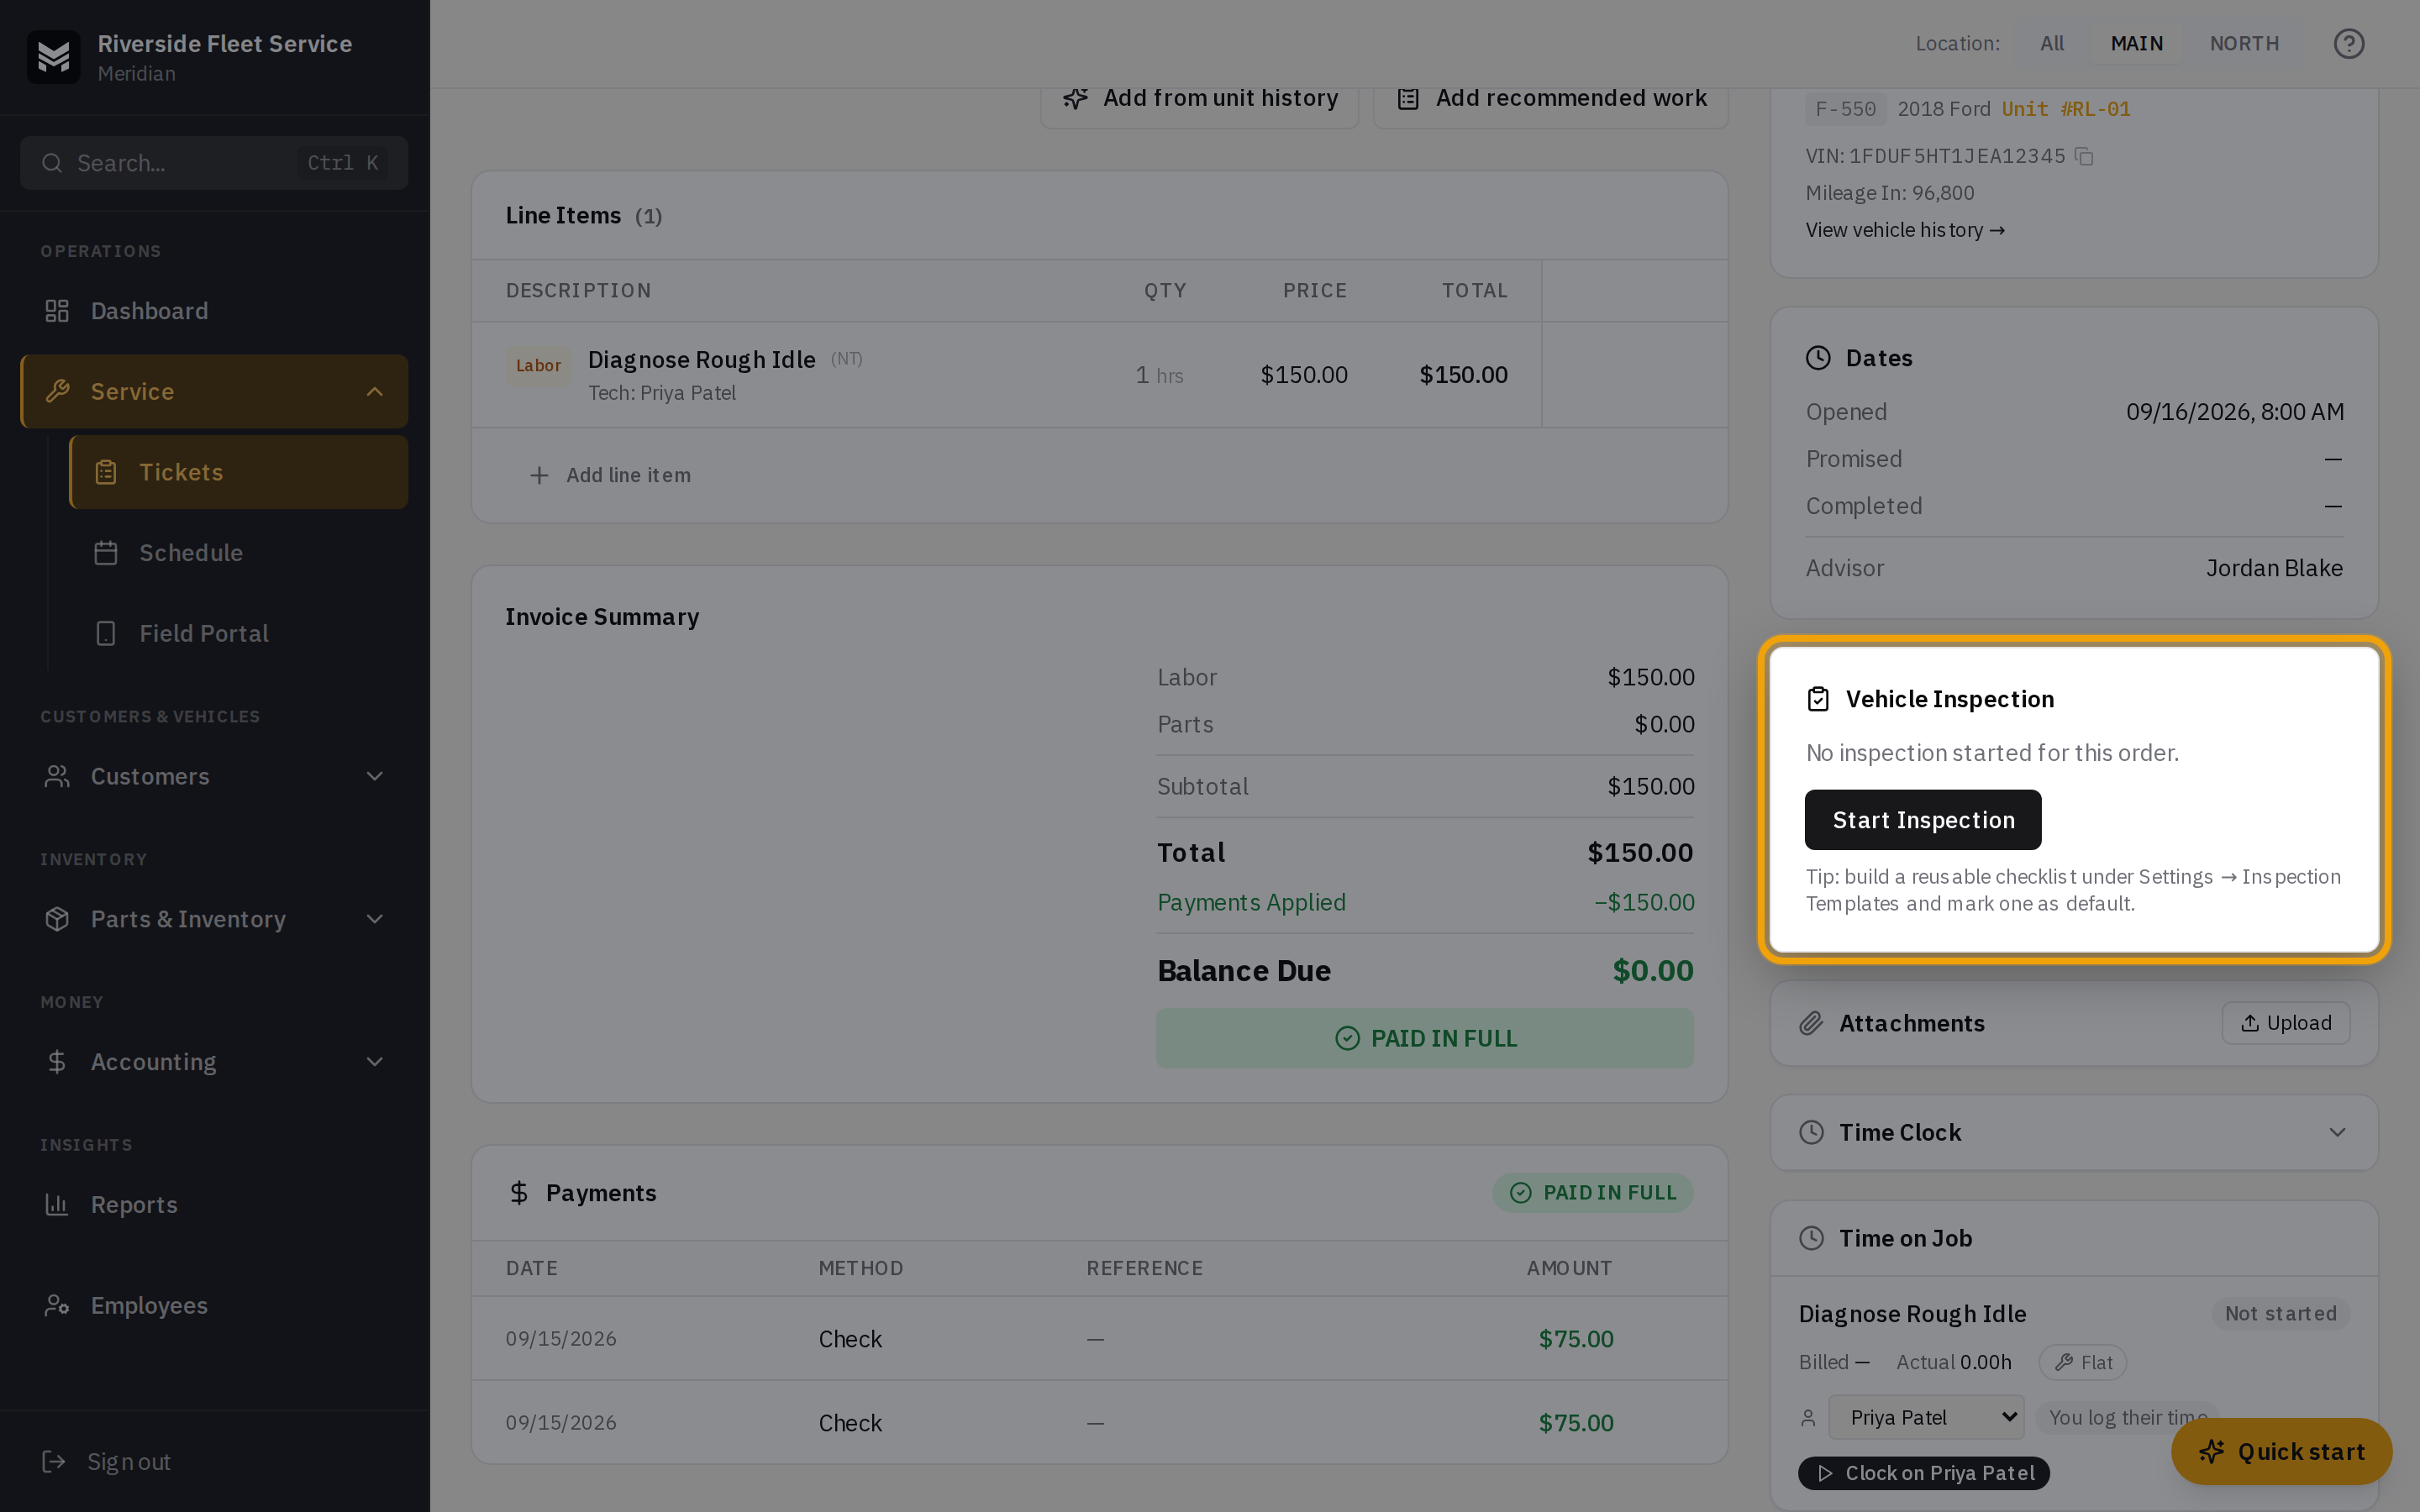Screen dimensions: 2420x1512
Task: Click the Not started status badge
Action: [2280, 1314]
